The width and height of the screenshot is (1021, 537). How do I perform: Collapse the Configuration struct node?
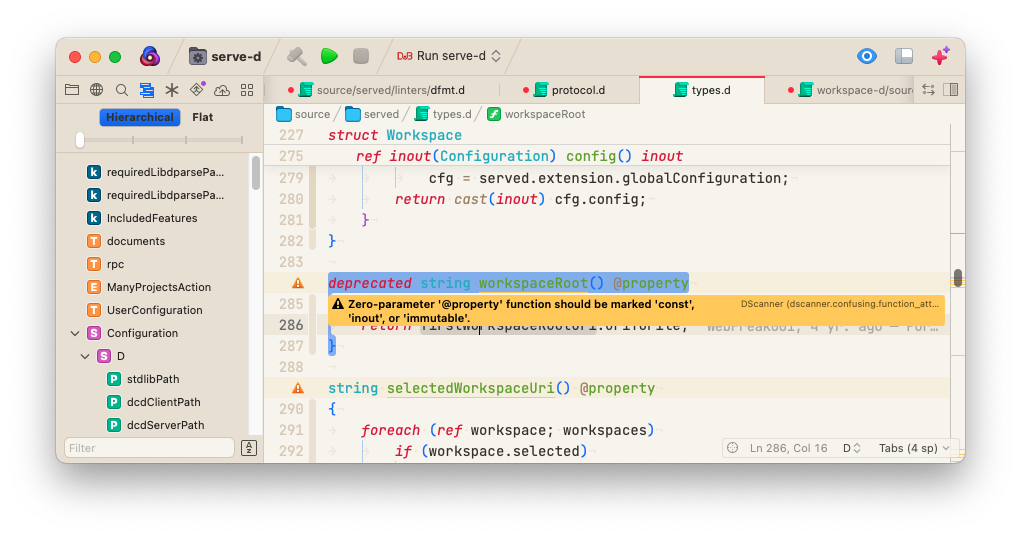tap(75, 333)
